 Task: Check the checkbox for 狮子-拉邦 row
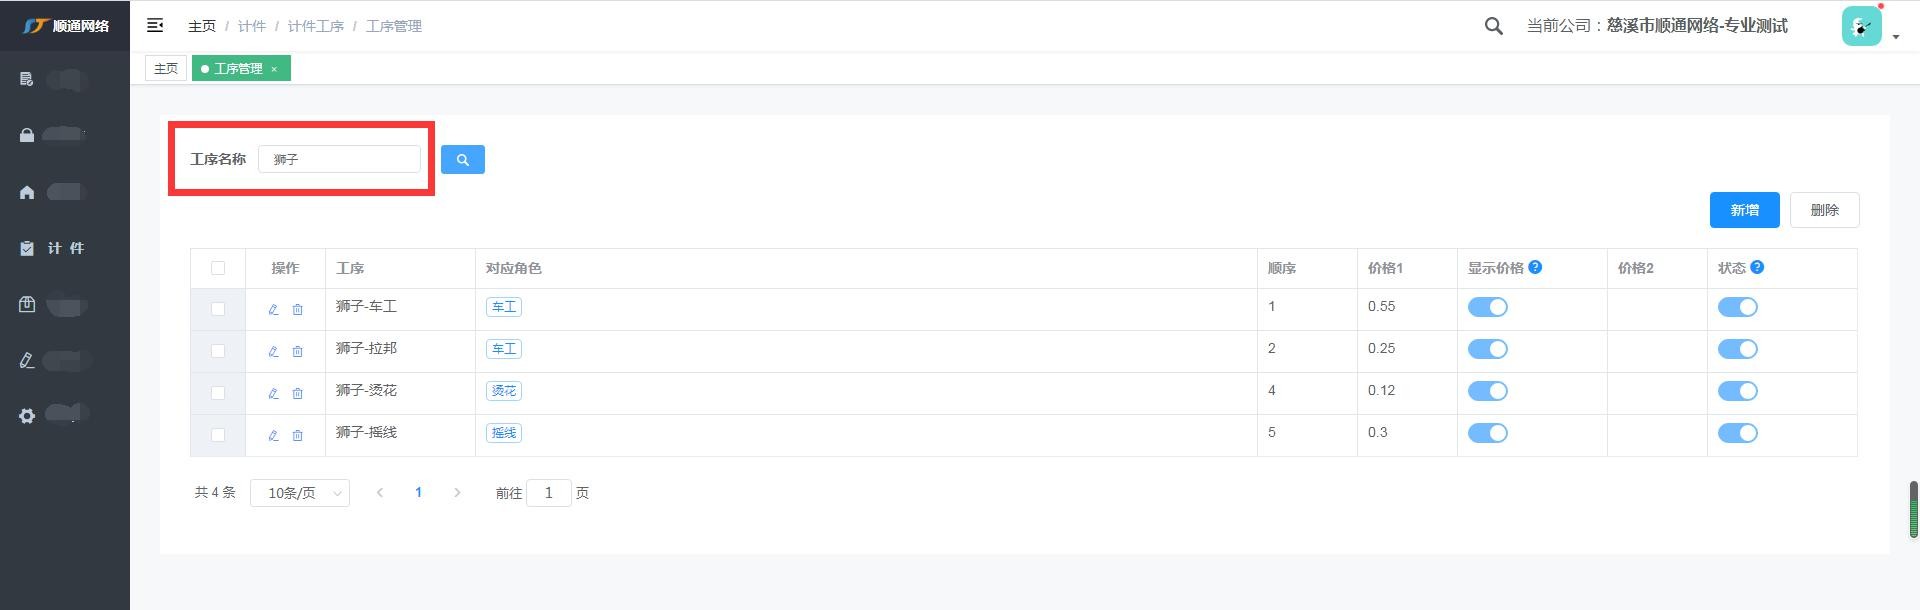click(x=218, y=351)
